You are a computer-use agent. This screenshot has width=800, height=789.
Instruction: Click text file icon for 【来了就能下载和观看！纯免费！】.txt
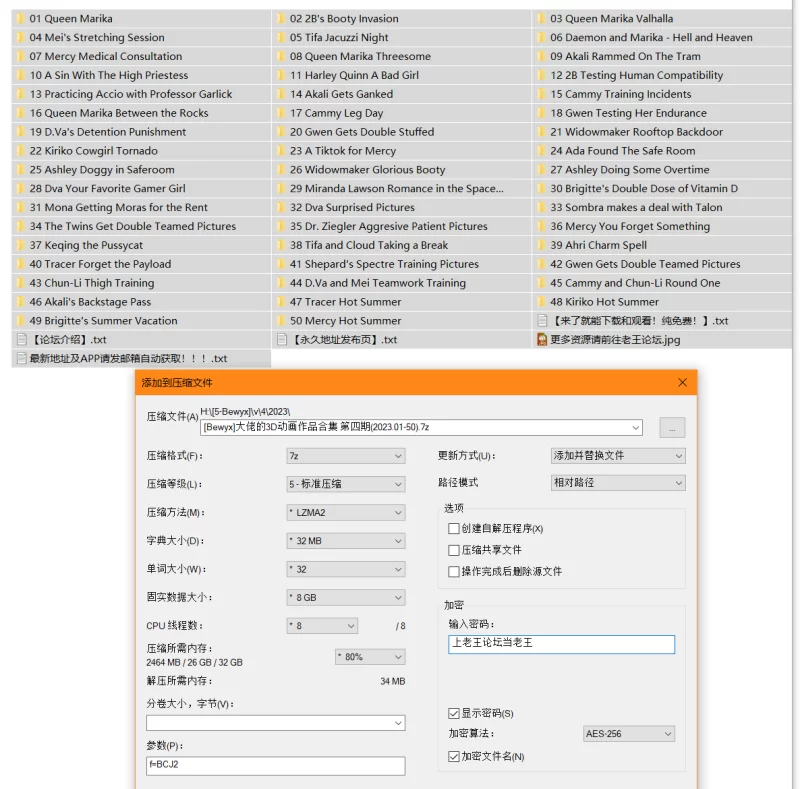(x=542, y=321)
